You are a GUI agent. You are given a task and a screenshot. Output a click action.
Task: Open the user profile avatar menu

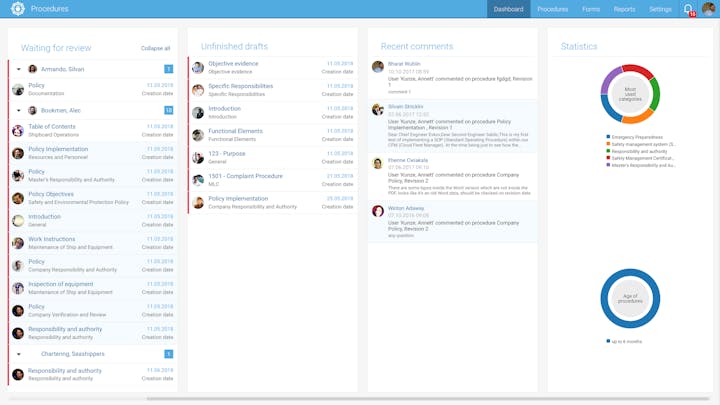709,9
